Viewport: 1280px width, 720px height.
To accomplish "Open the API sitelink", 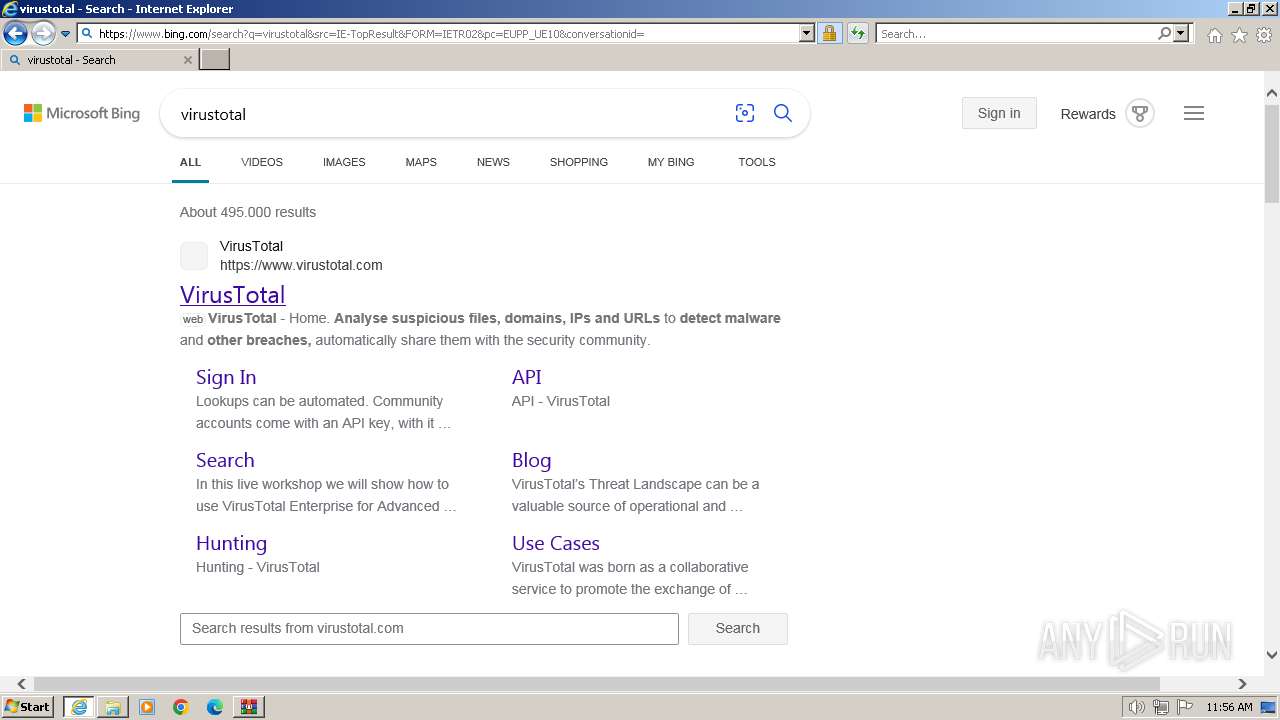I will click(x=527, y=377).
